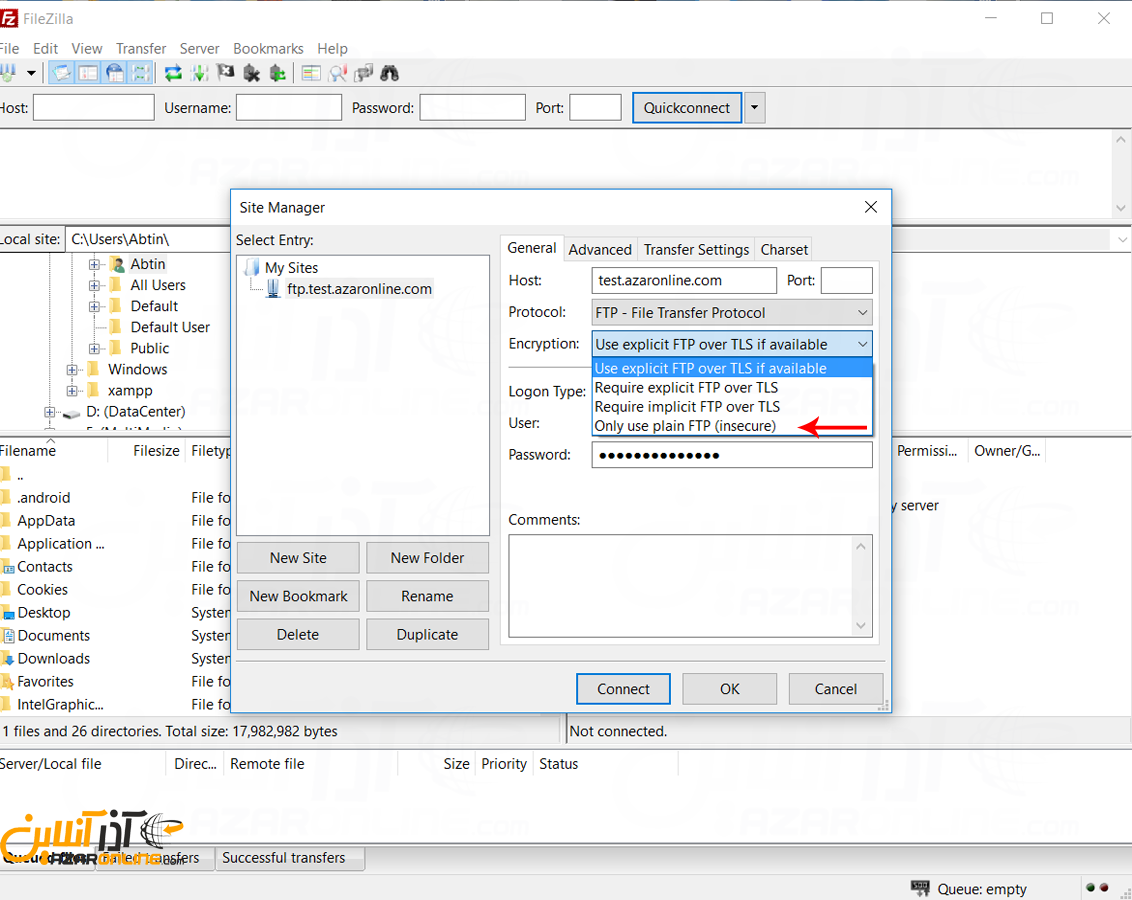Click the process queue green-arrow icon

tap(199, 73)
